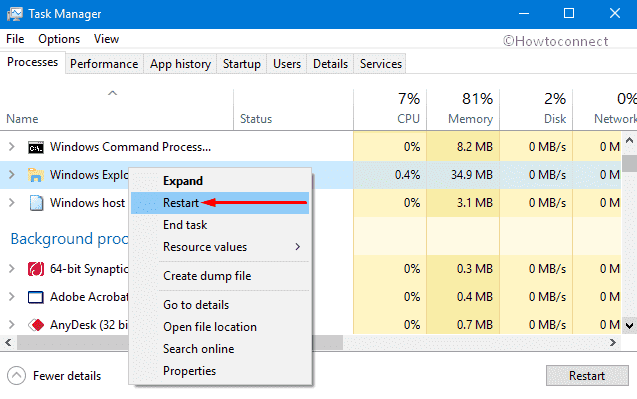This screenshot has width=637, height=399.
Task: Click the 8.2 MB memory cell
Action: [463, 147]
